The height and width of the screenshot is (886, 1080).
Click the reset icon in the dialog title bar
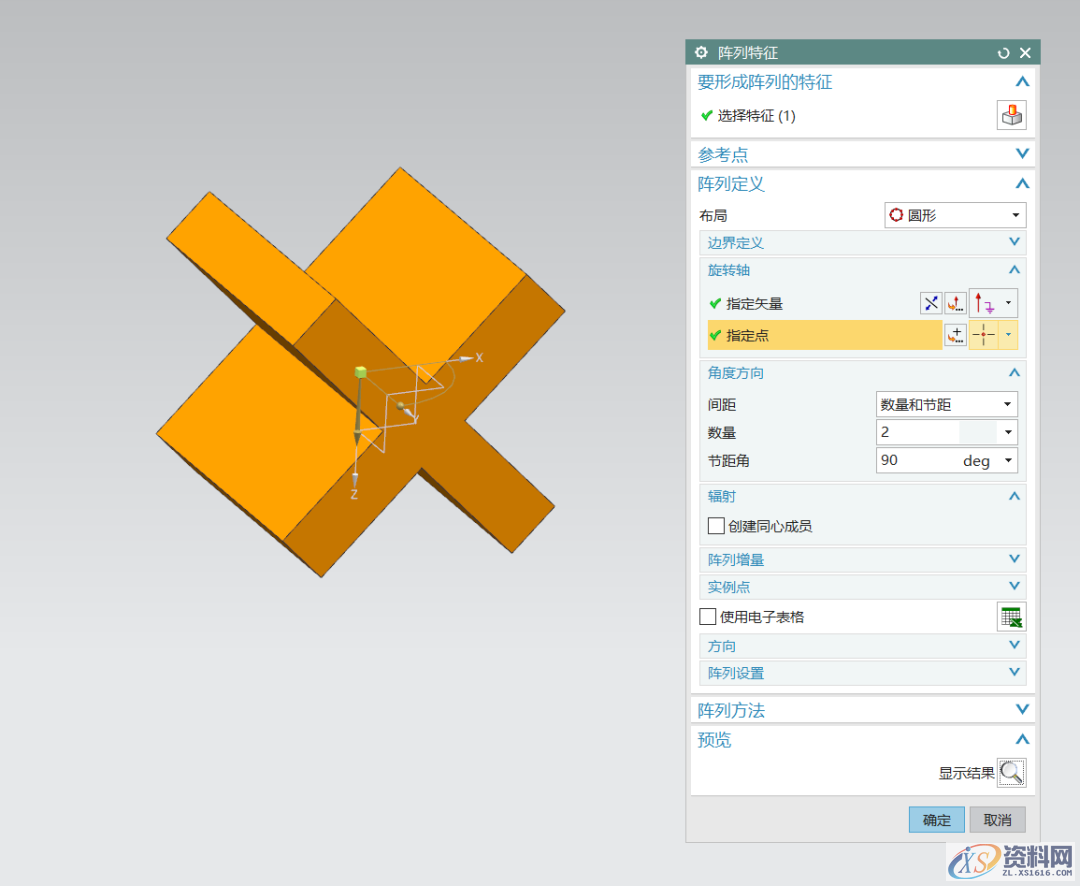coord(1003,53)
